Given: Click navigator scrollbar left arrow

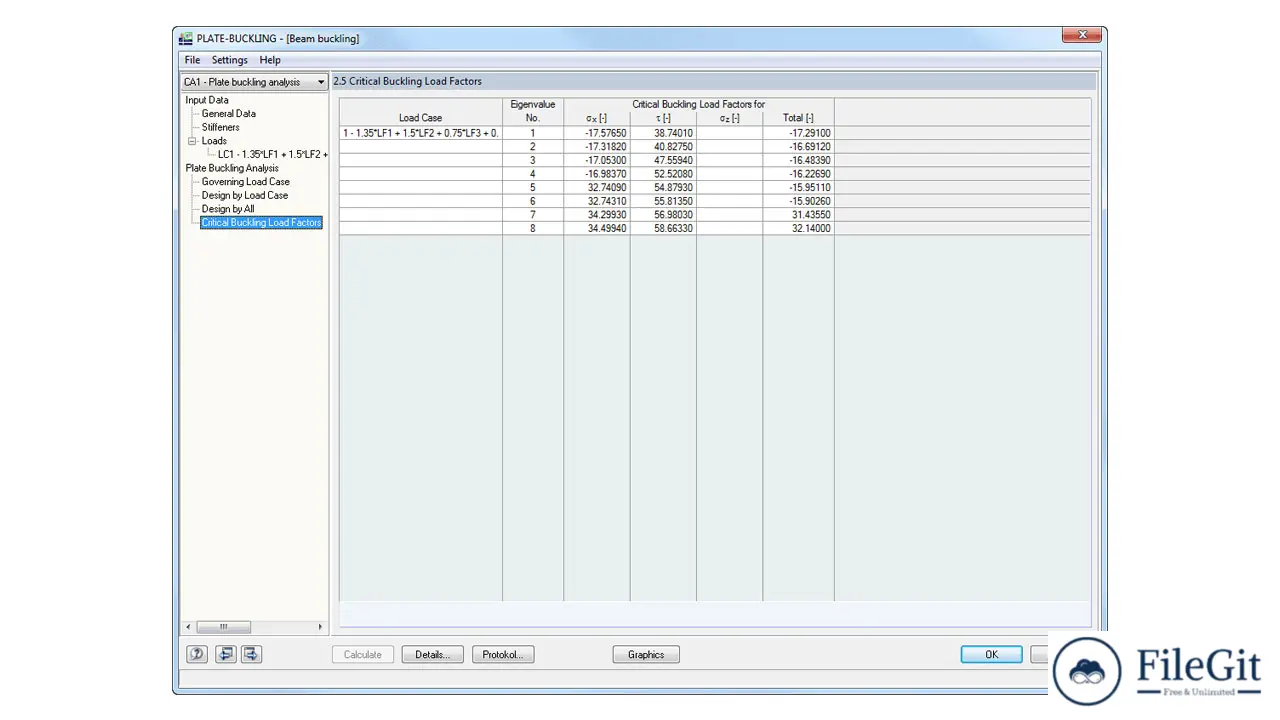Looking at the screenshot, I should [x=189, y=627].
